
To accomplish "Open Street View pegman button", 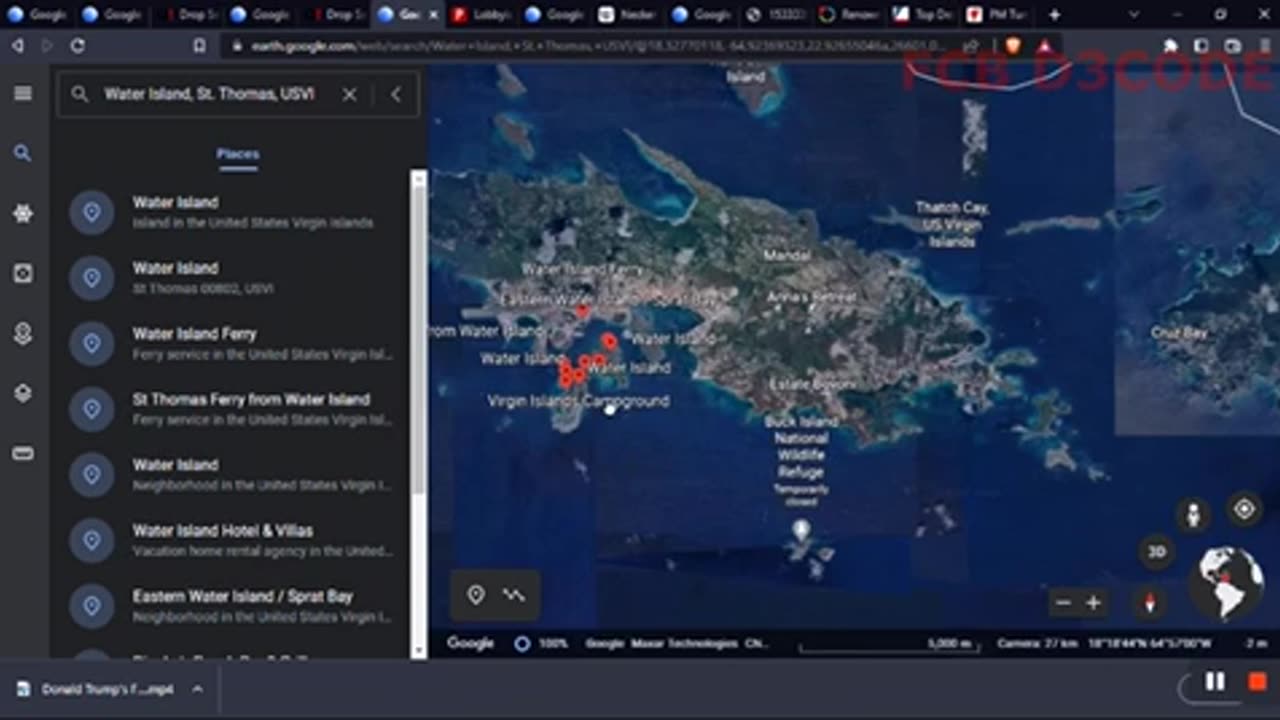I will tap(1192, 515).
